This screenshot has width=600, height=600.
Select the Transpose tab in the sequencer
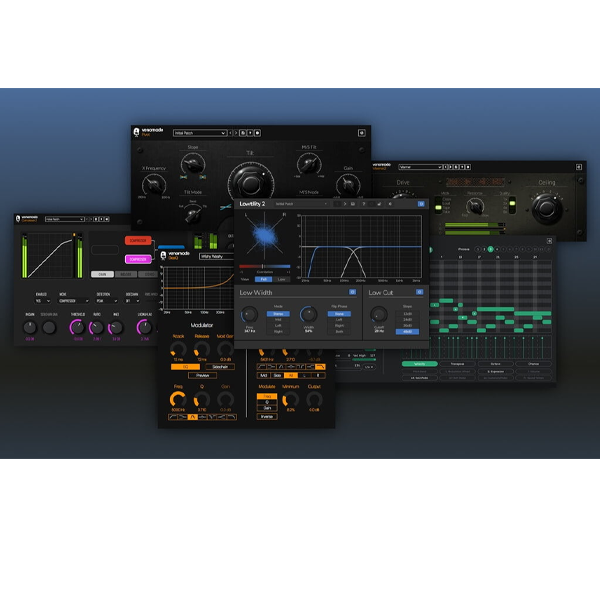coord(457,364)
